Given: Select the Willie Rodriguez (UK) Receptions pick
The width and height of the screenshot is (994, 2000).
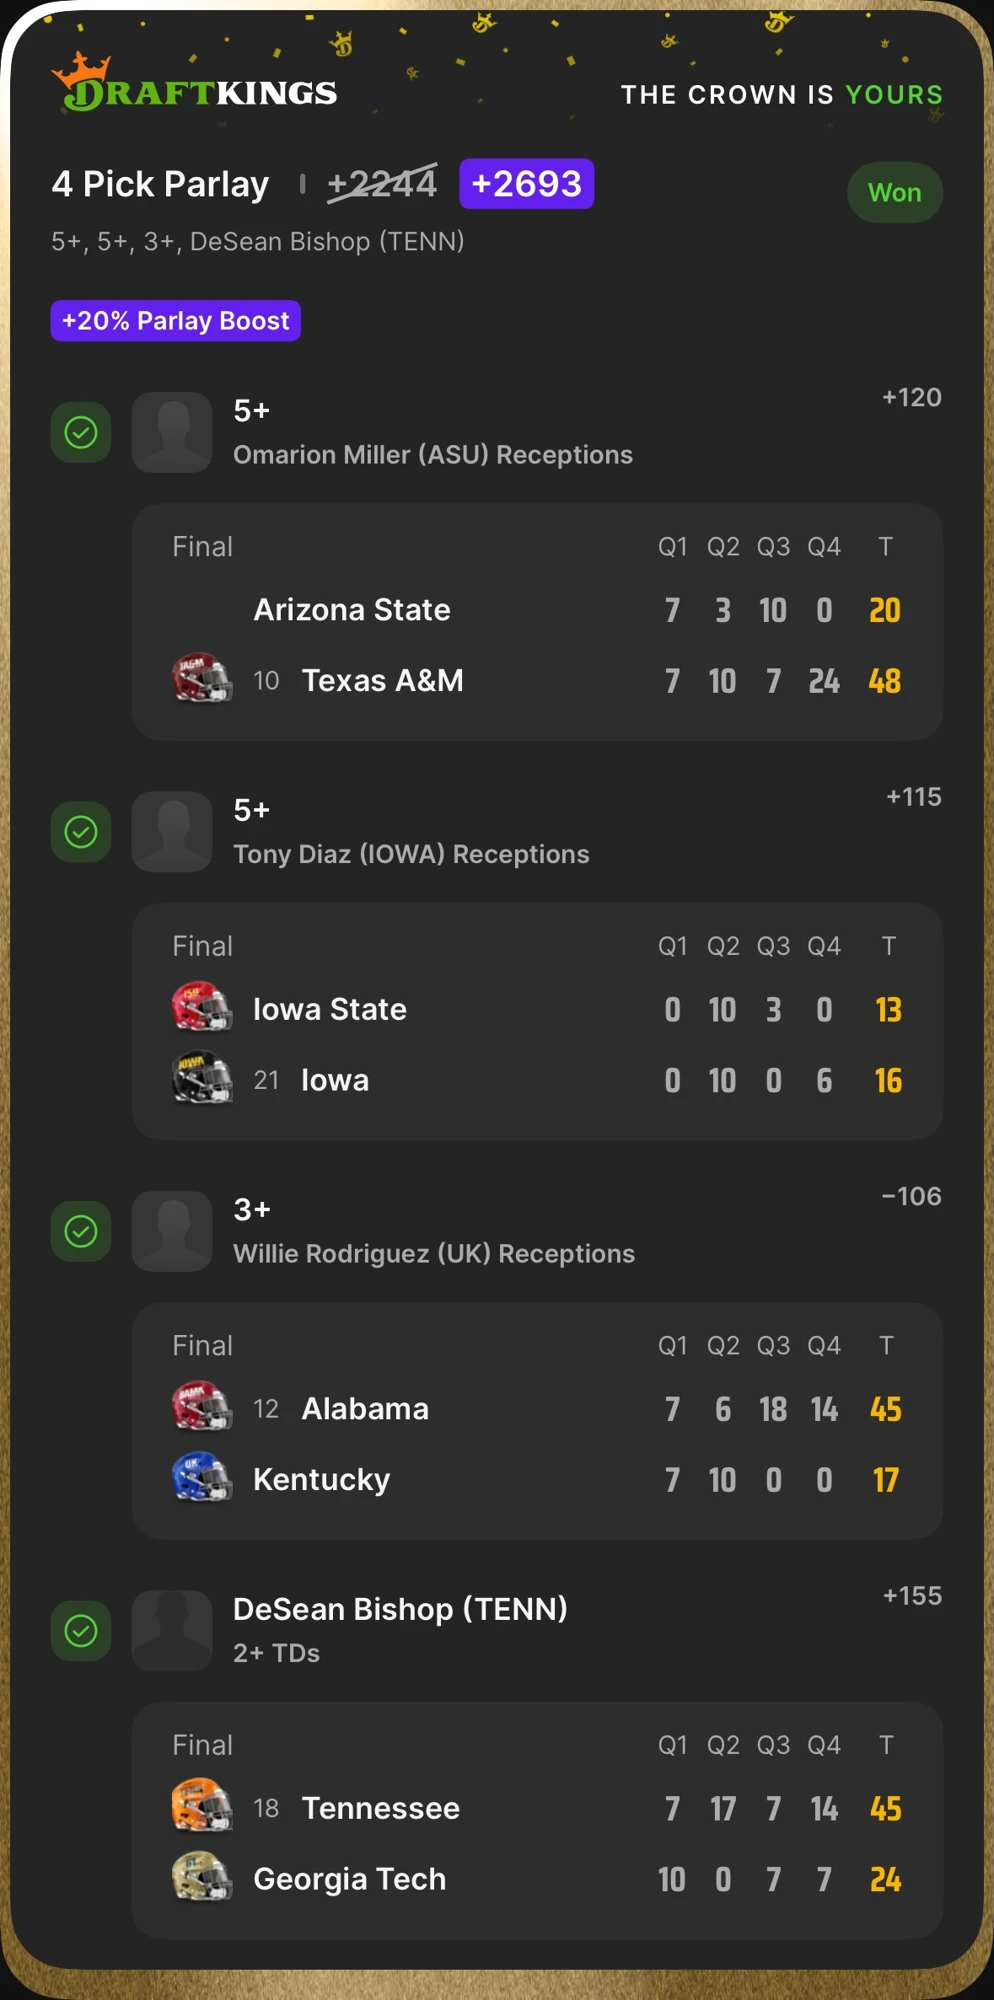Looking at the screenshot, I should pos(434,1253).
